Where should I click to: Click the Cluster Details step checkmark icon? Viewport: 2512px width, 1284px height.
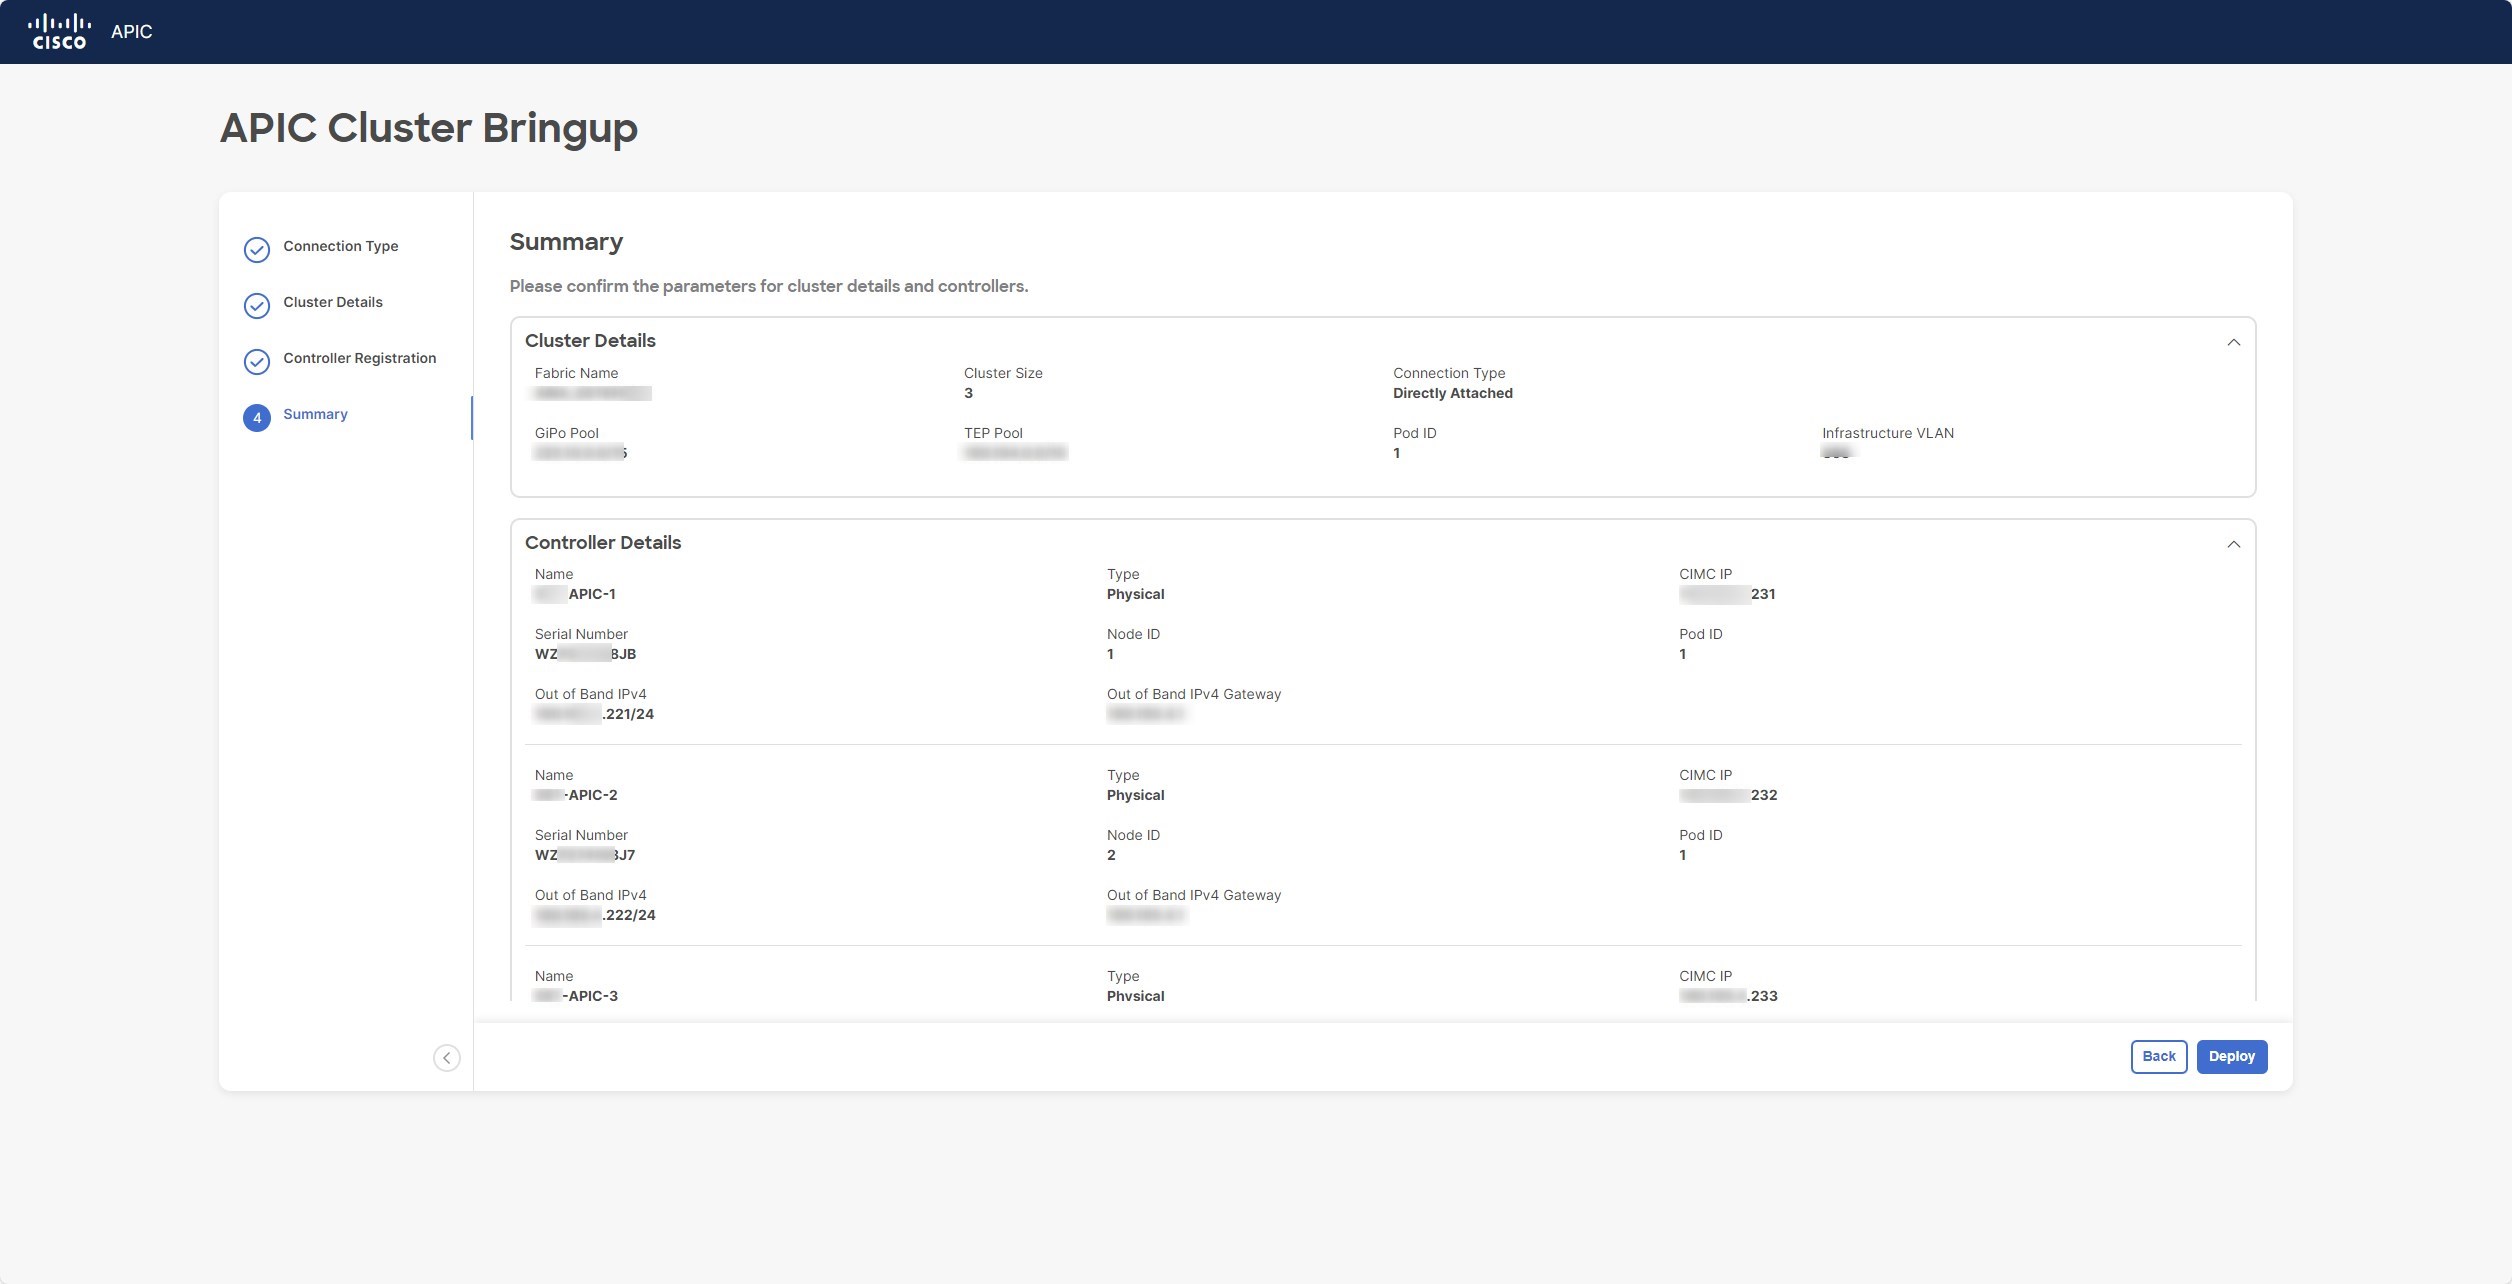click(x=257, y=305)
